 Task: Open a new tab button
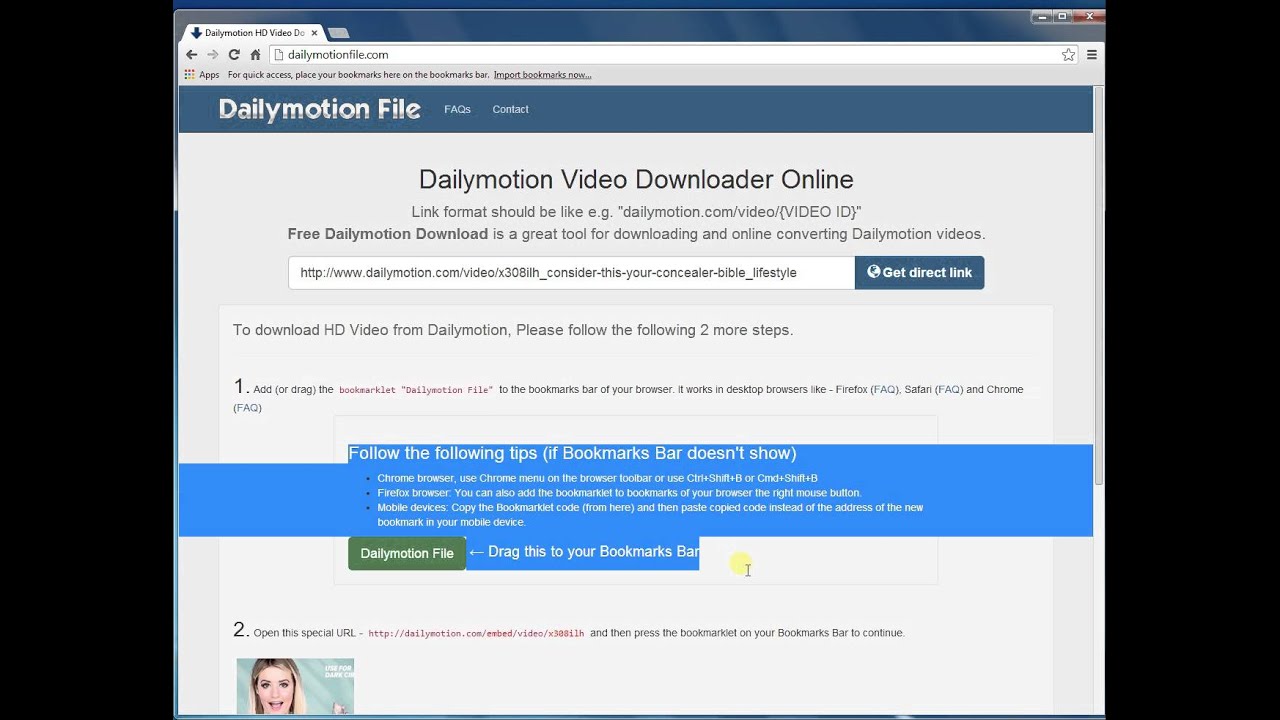(338, 33)
